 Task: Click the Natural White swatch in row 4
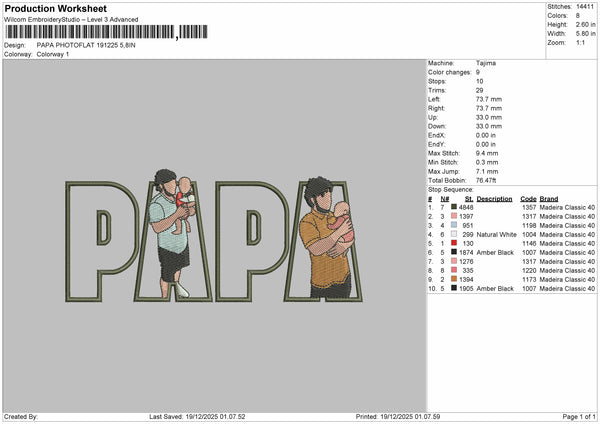(454, 234)
